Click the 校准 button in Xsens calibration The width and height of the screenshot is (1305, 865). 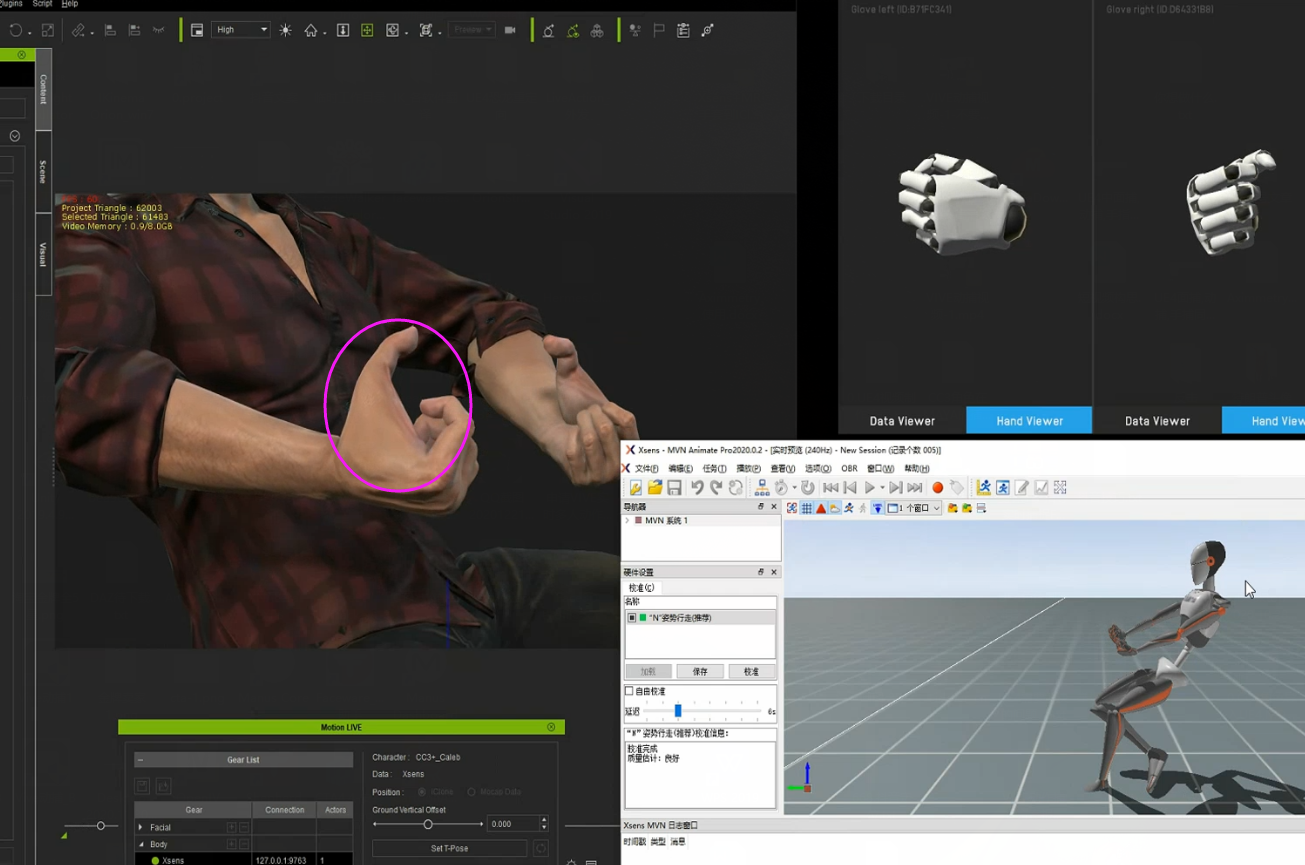[751, 672]
